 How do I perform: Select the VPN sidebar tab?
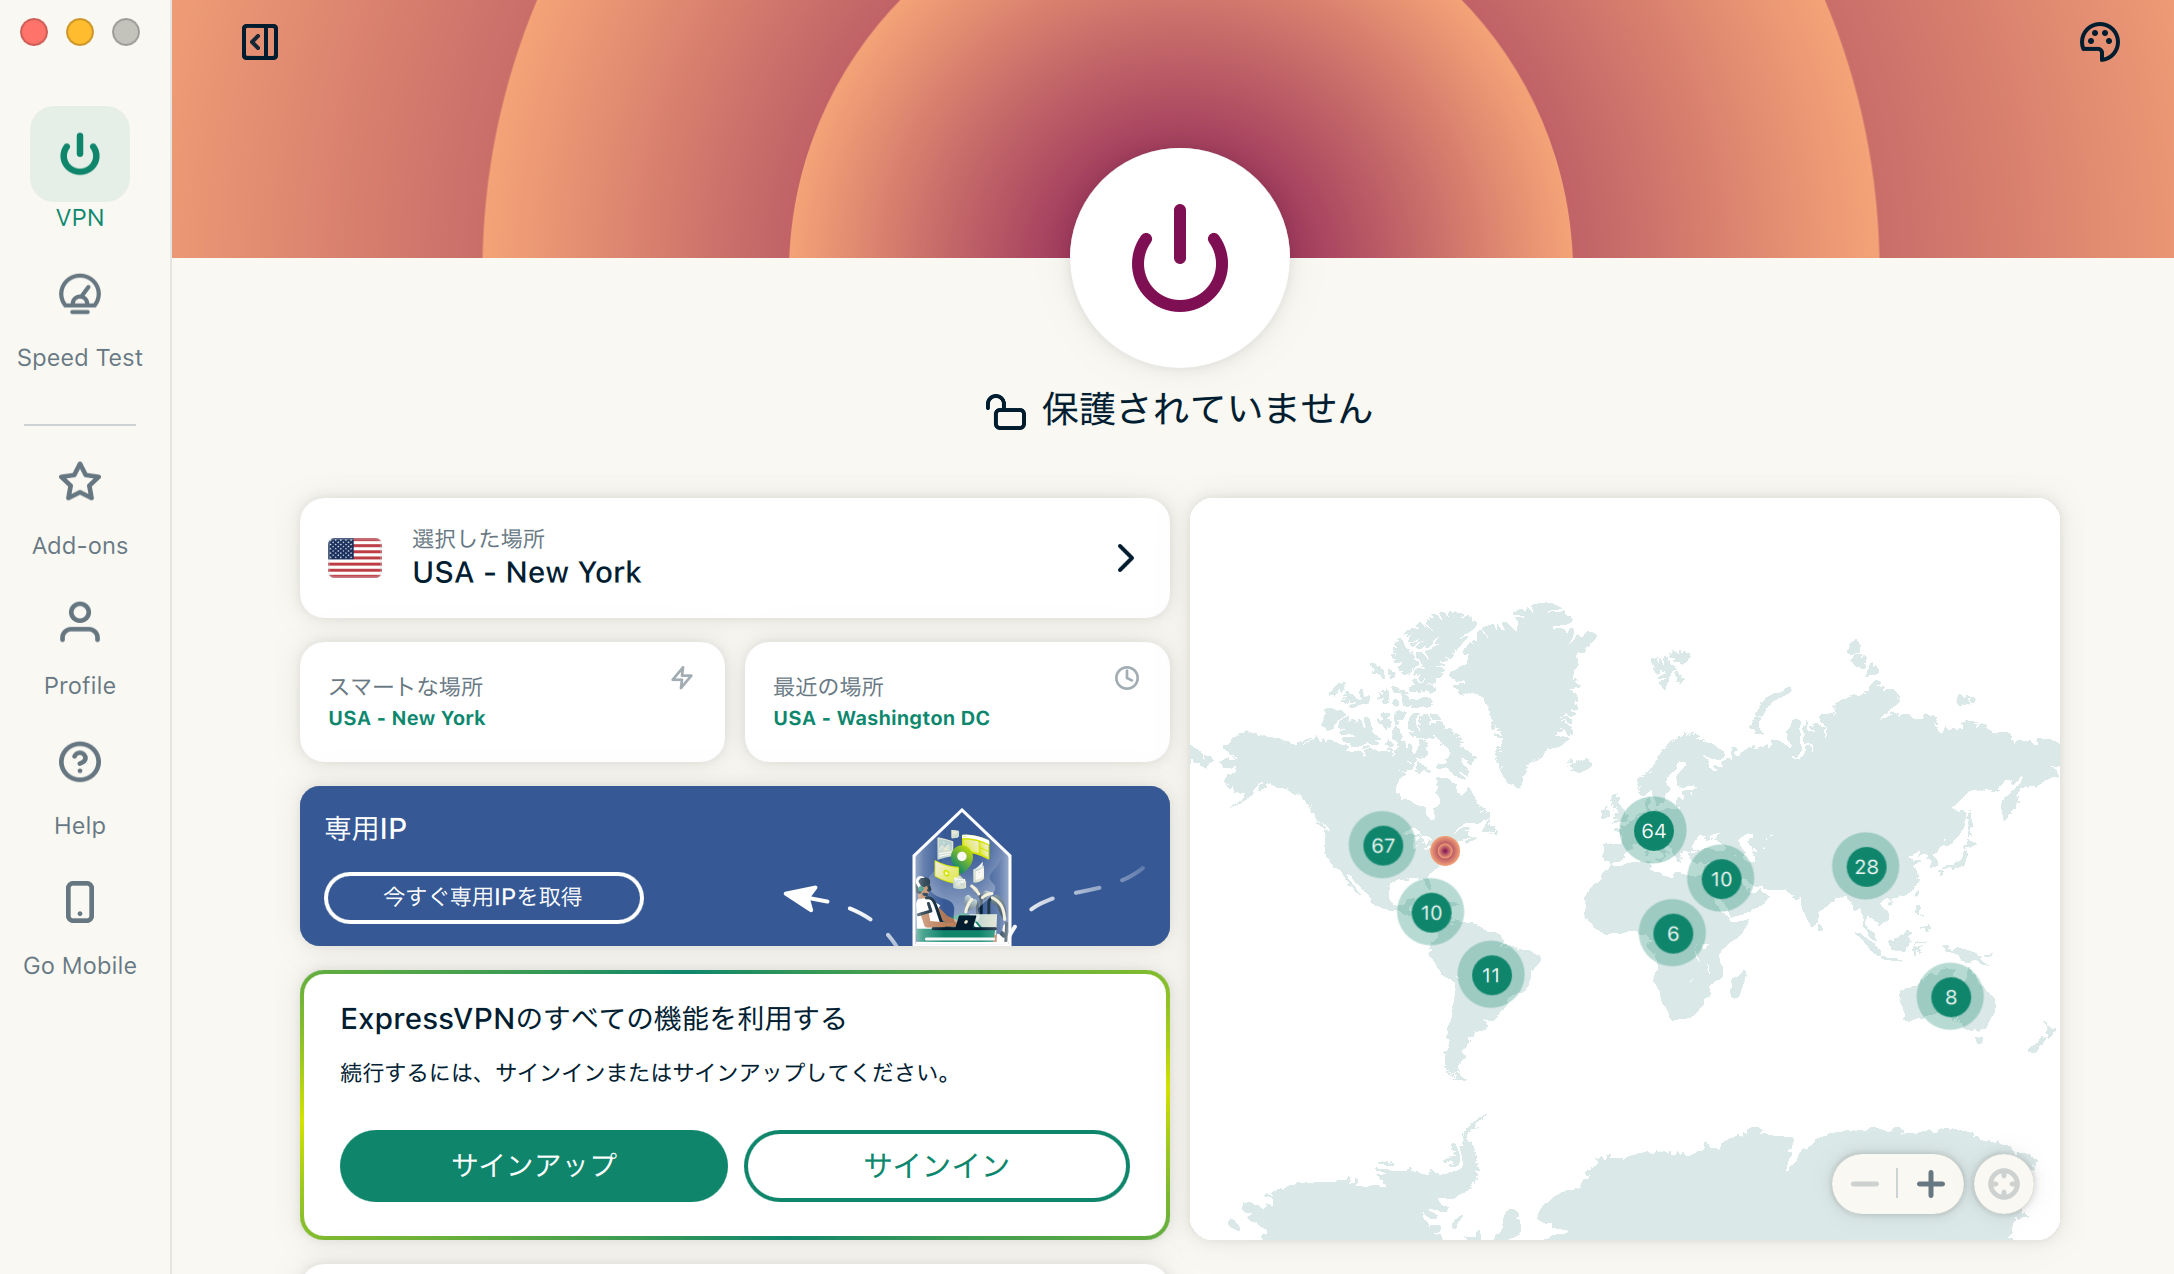tap(80, 168)
